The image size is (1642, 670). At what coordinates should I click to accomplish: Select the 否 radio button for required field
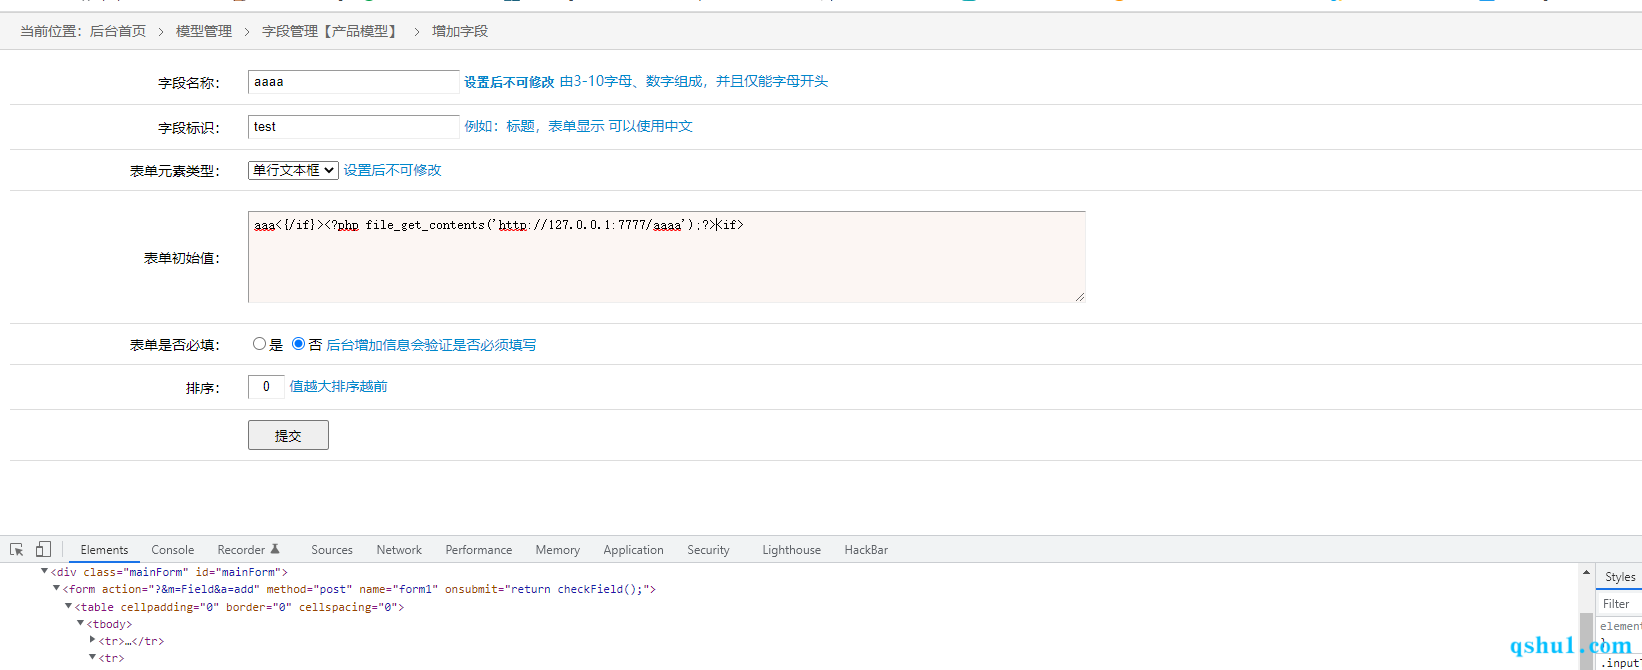298,344
